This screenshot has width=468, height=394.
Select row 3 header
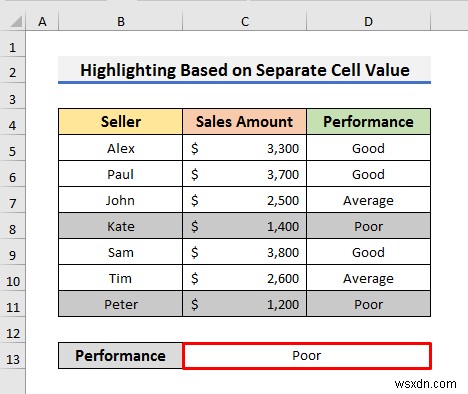(x=12, y=96)
